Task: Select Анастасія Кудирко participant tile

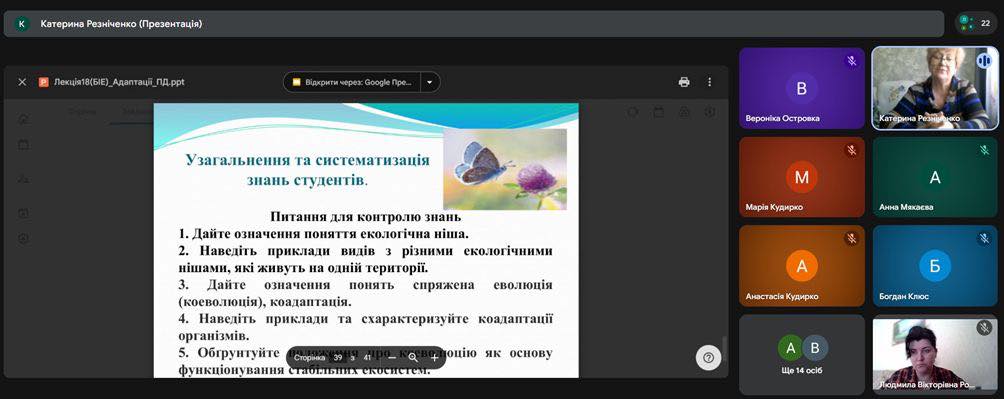Action: (802, 266)
